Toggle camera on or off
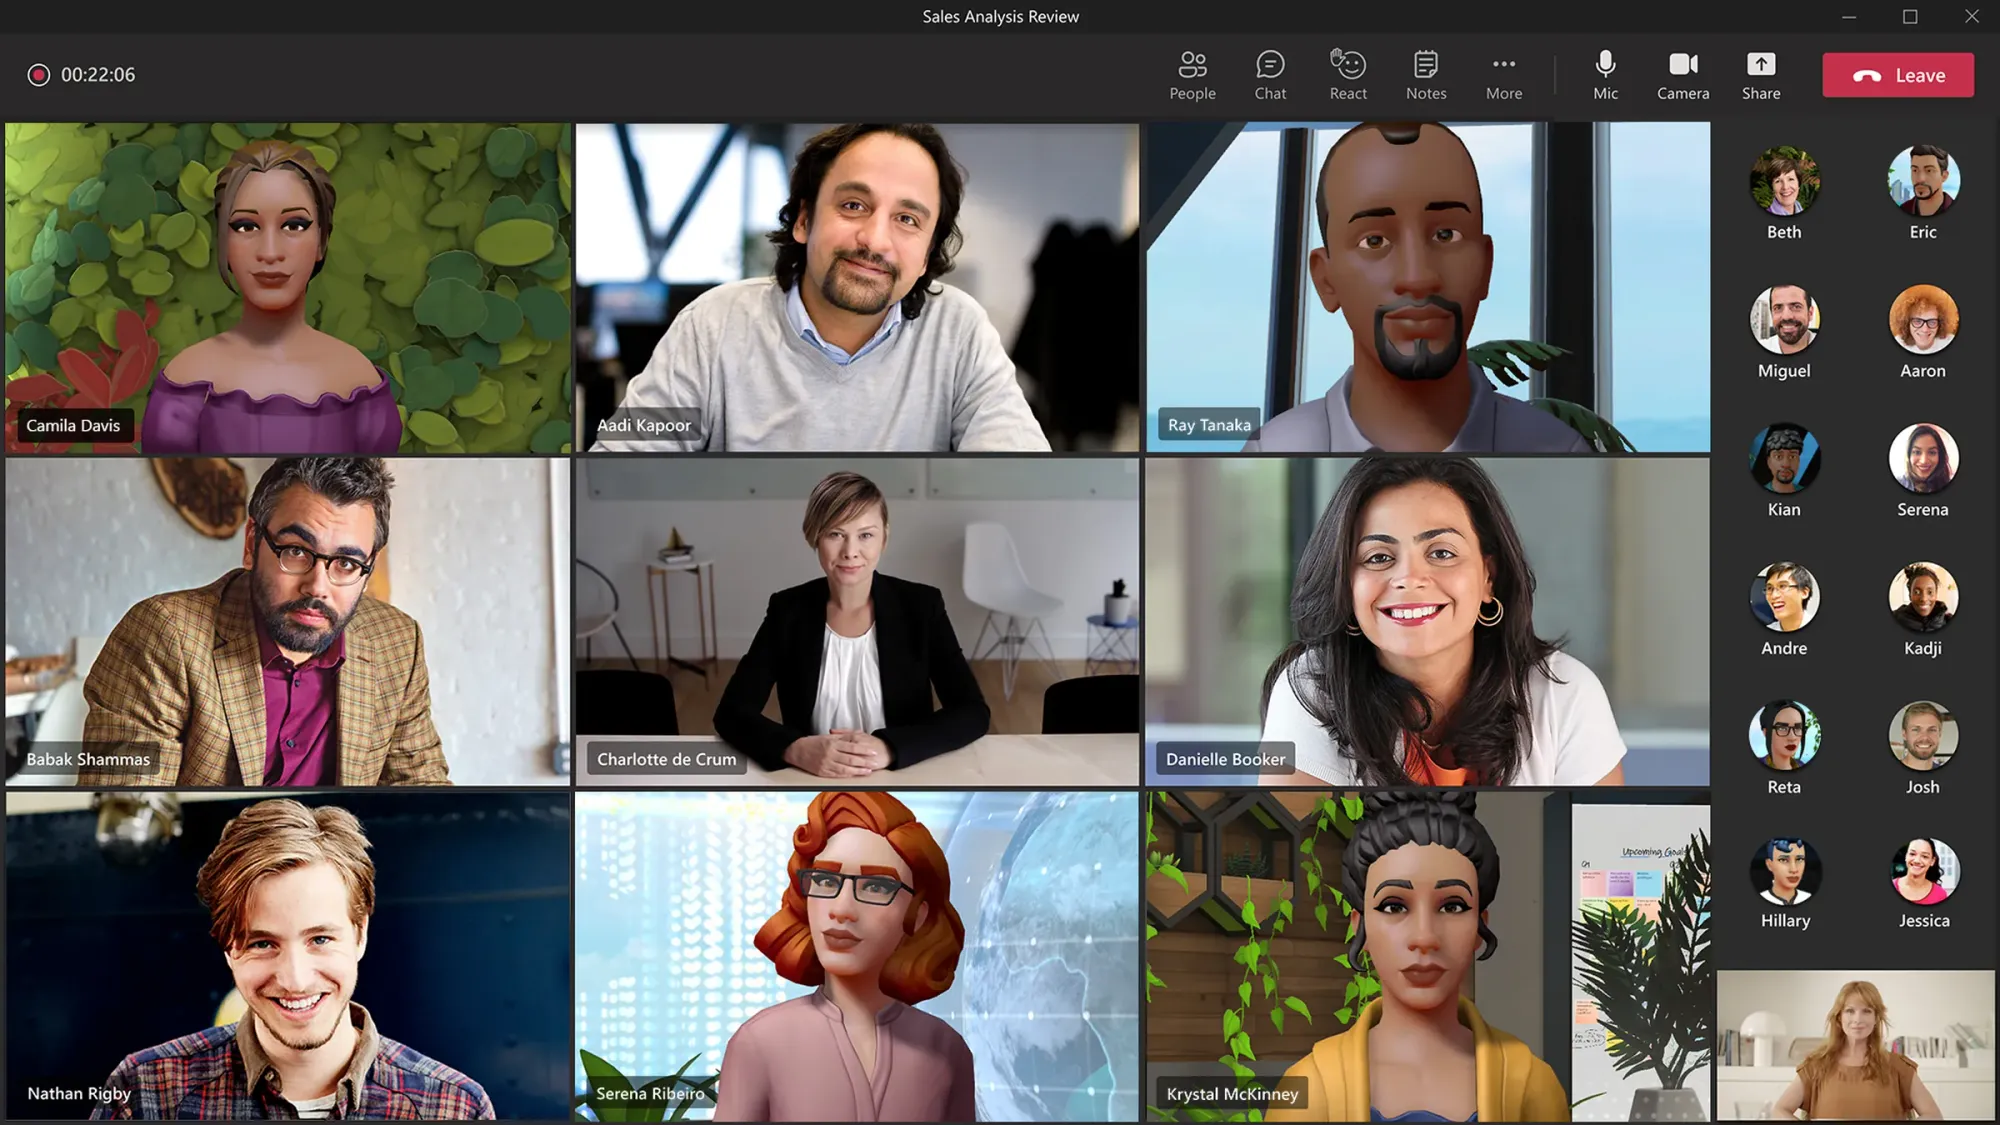 point(1683,74)
